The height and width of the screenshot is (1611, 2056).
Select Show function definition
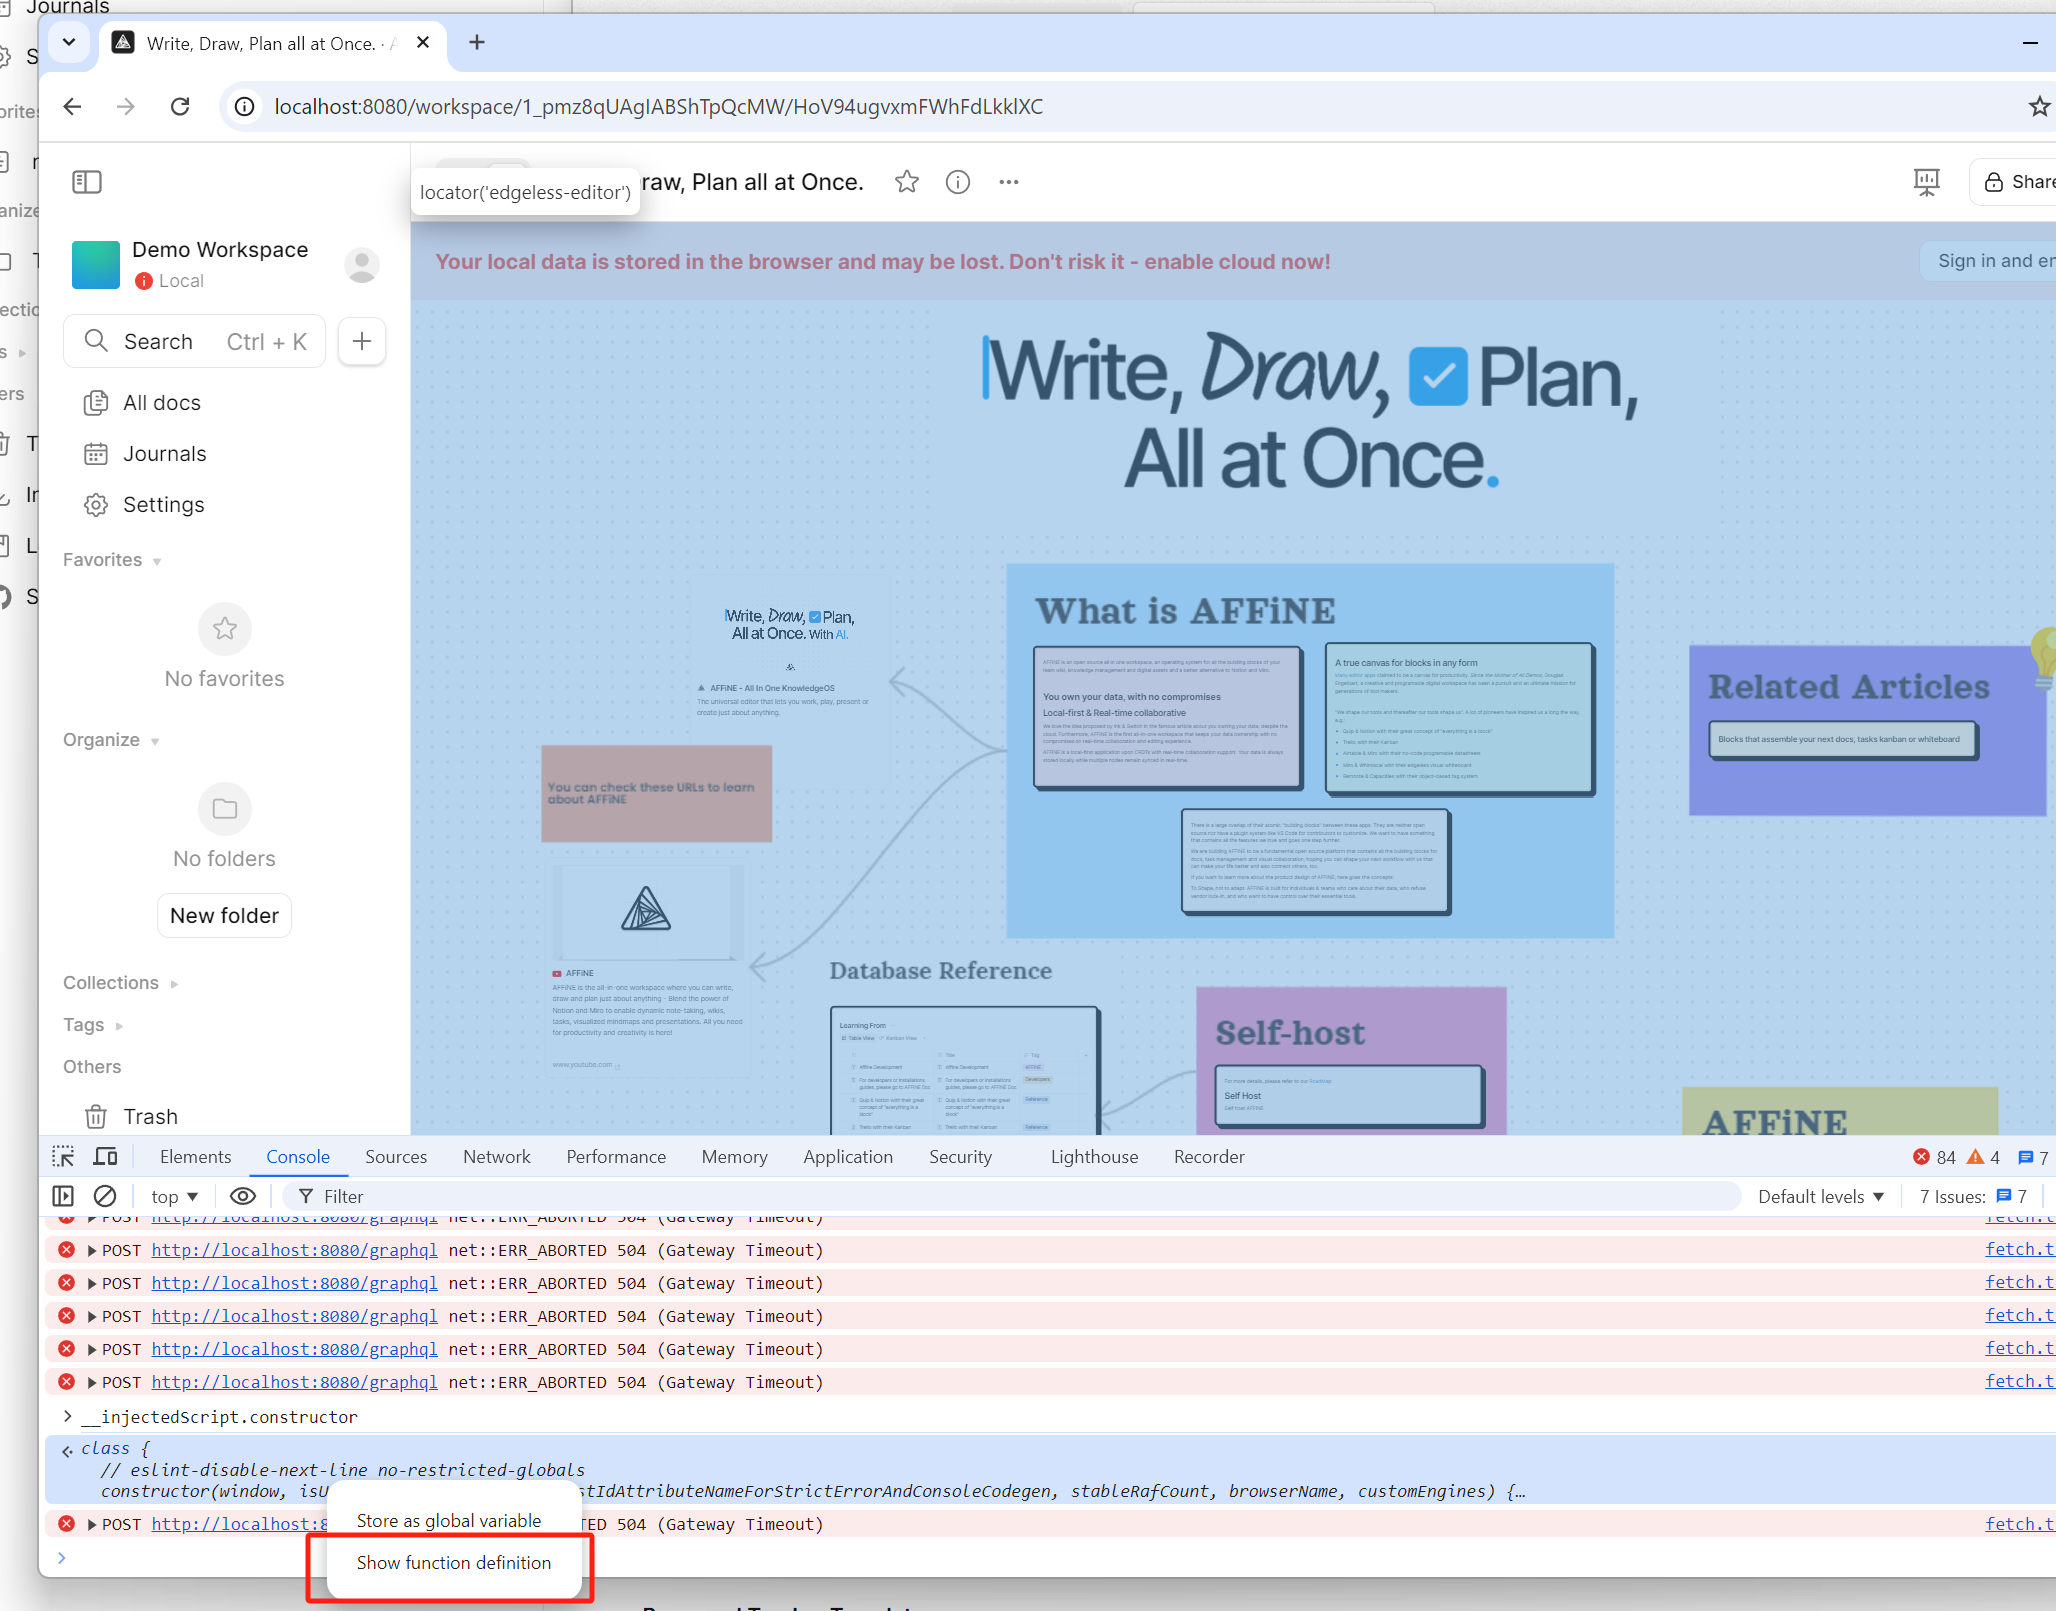pos(454,1563)
